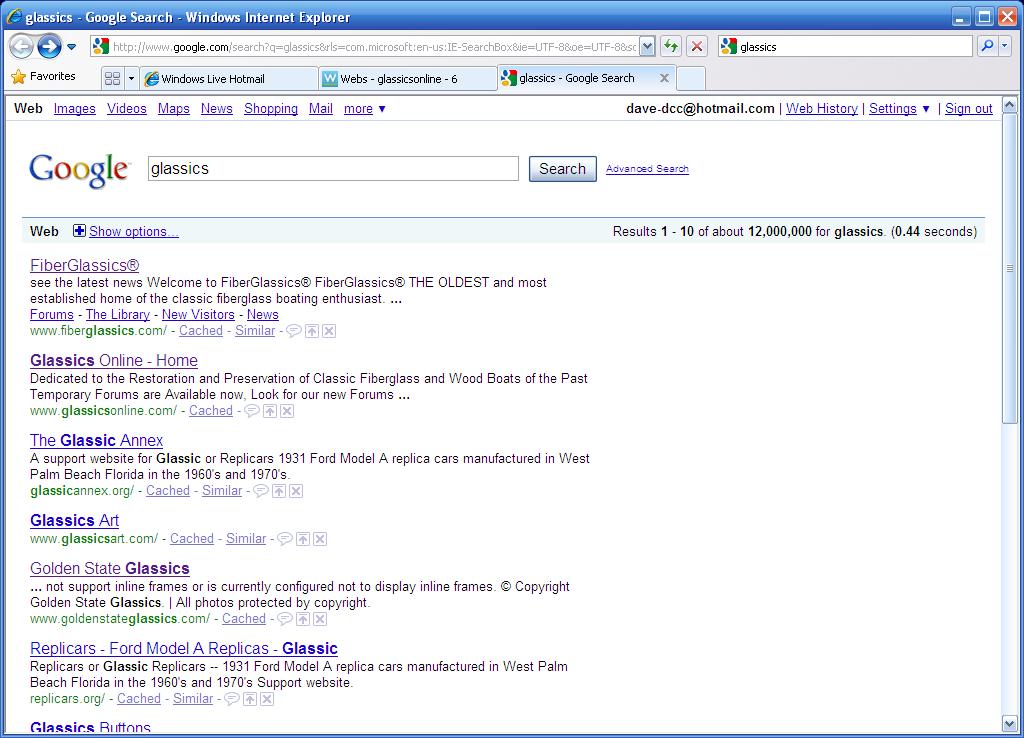Open the search provider options dropdown
The height and width of the screenshot is (738, 1024).
pyautogui.click(x=1004, y=46)
